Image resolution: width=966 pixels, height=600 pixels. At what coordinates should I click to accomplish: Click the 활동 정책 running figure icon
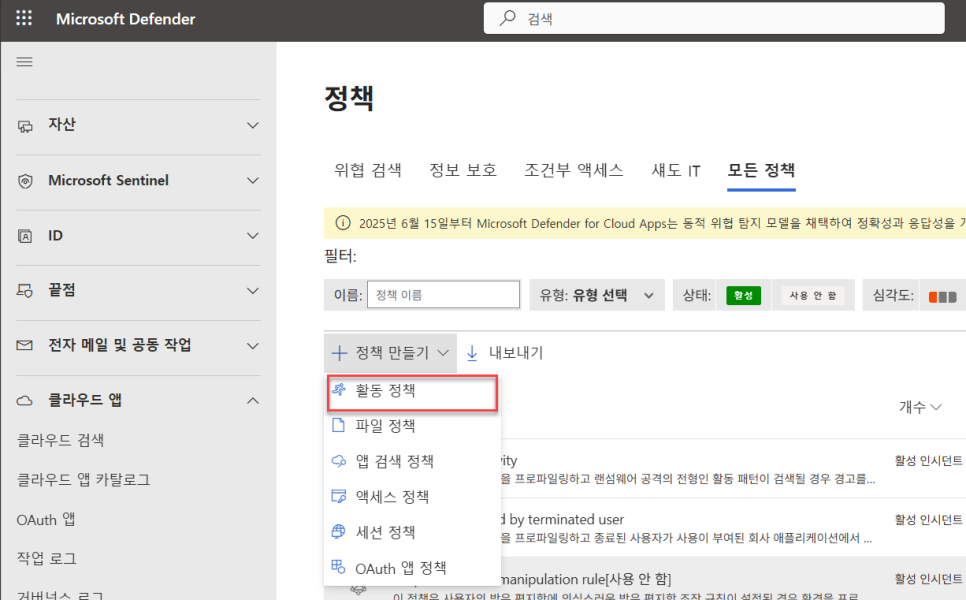tap(339, 389)
